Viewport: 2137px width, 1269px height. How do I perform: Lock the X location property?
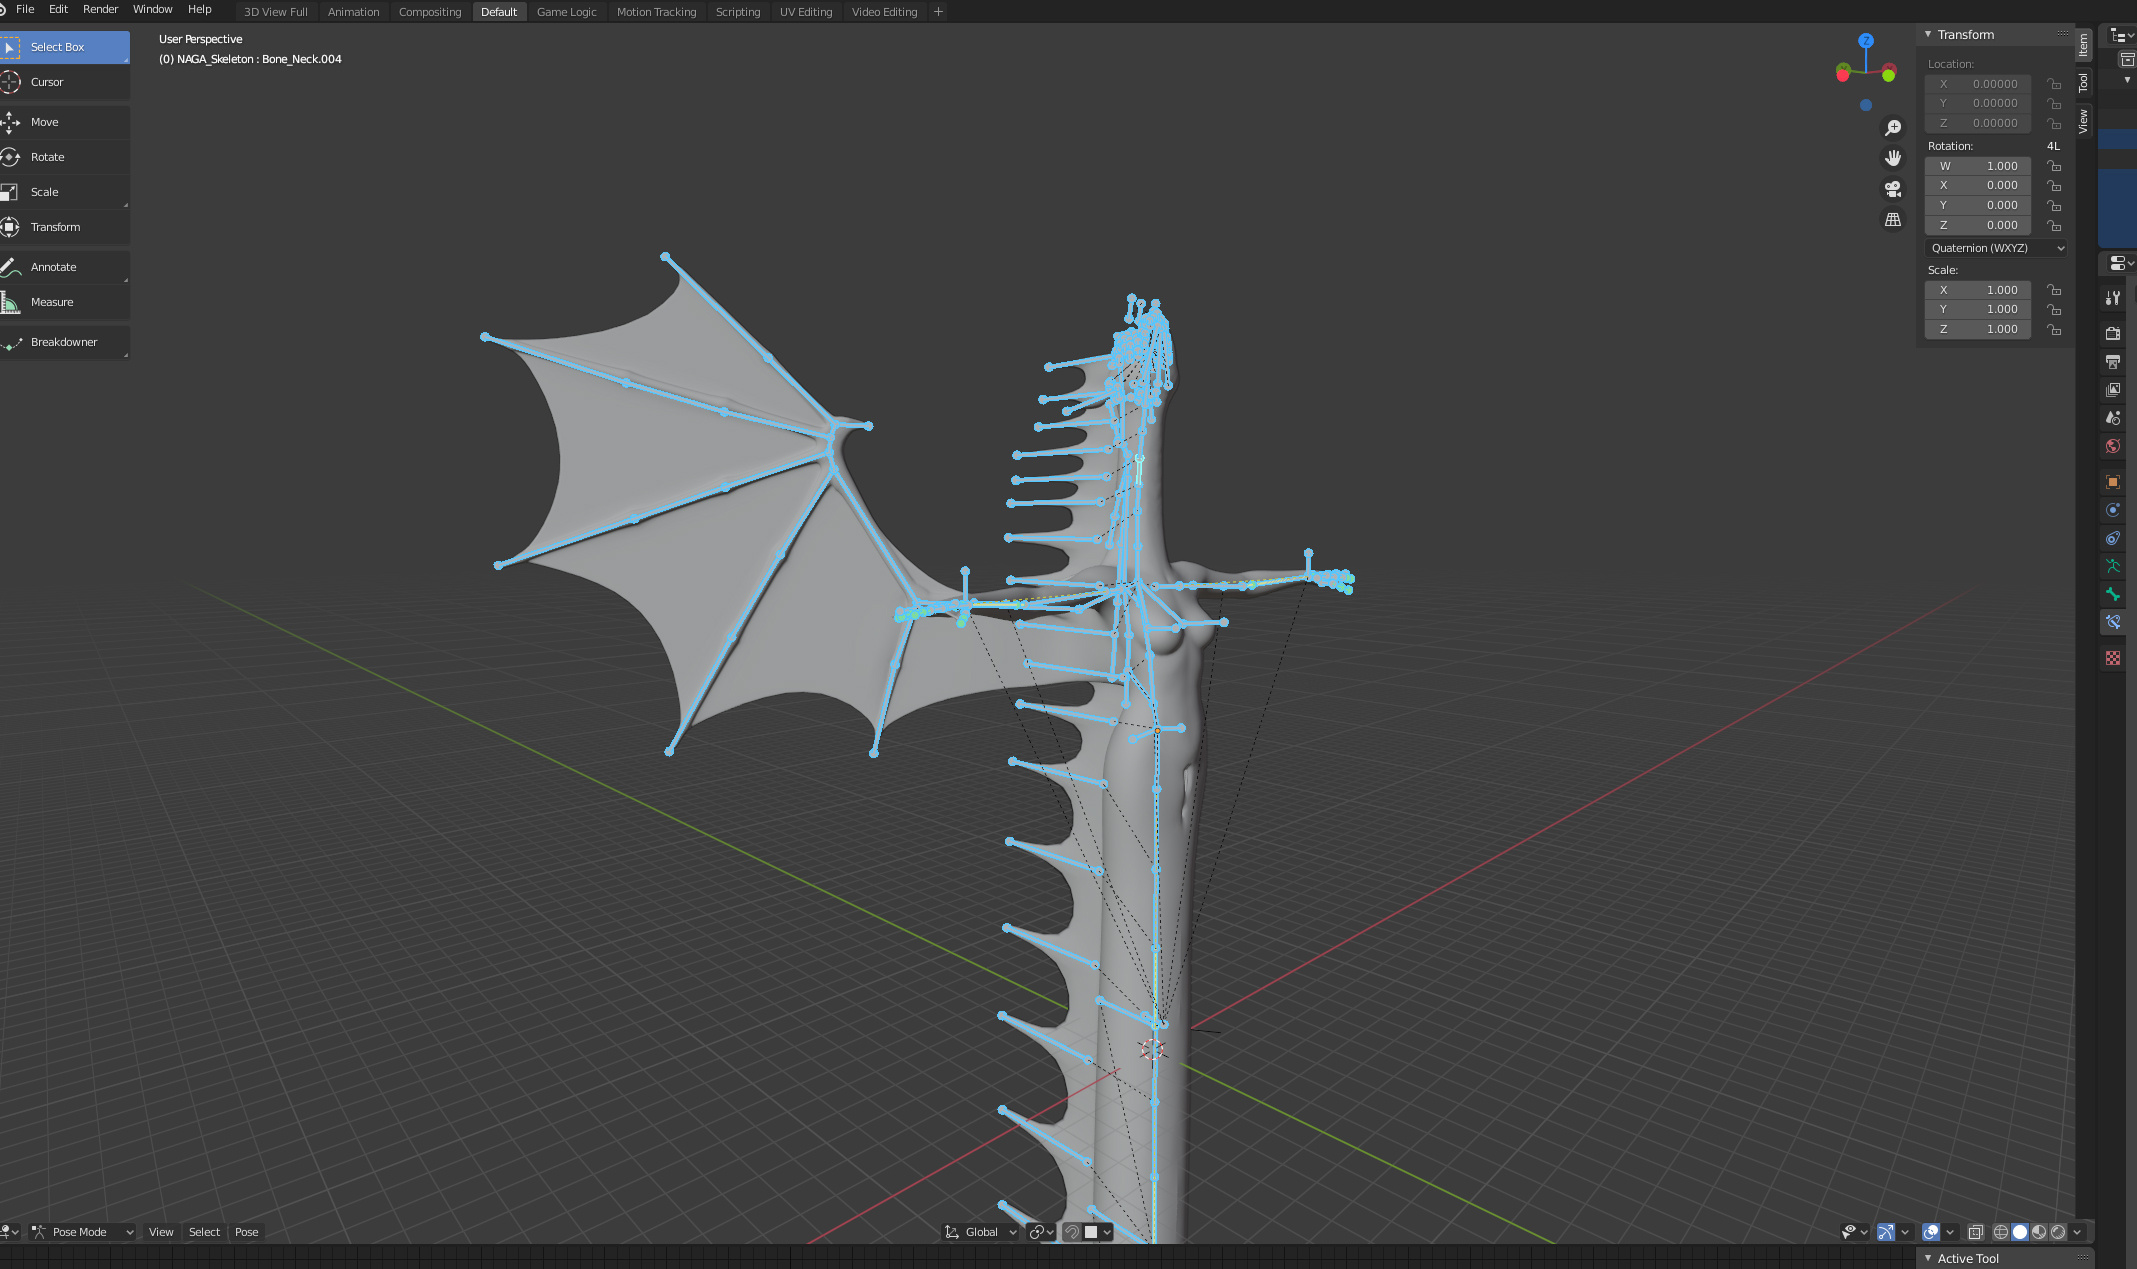click(2054, 84)
